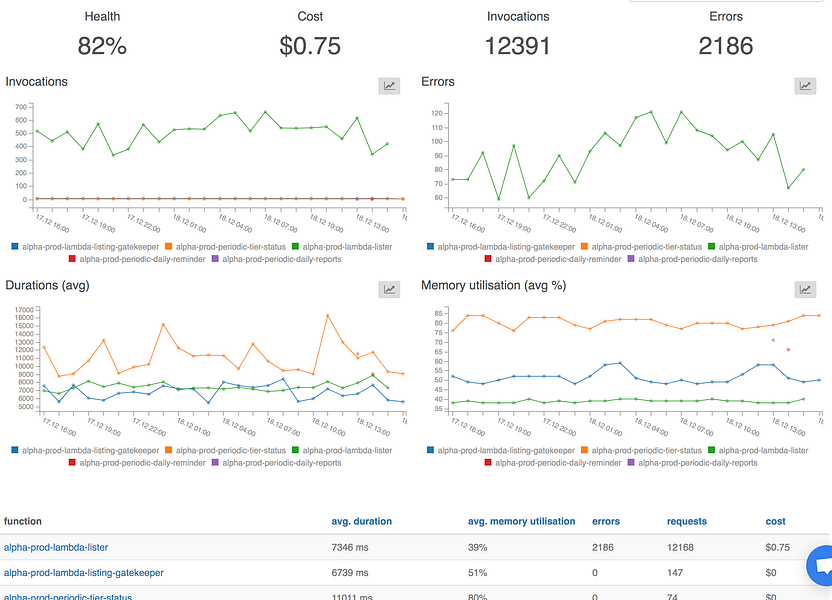Sort the table by the cost column

point(775,521)
